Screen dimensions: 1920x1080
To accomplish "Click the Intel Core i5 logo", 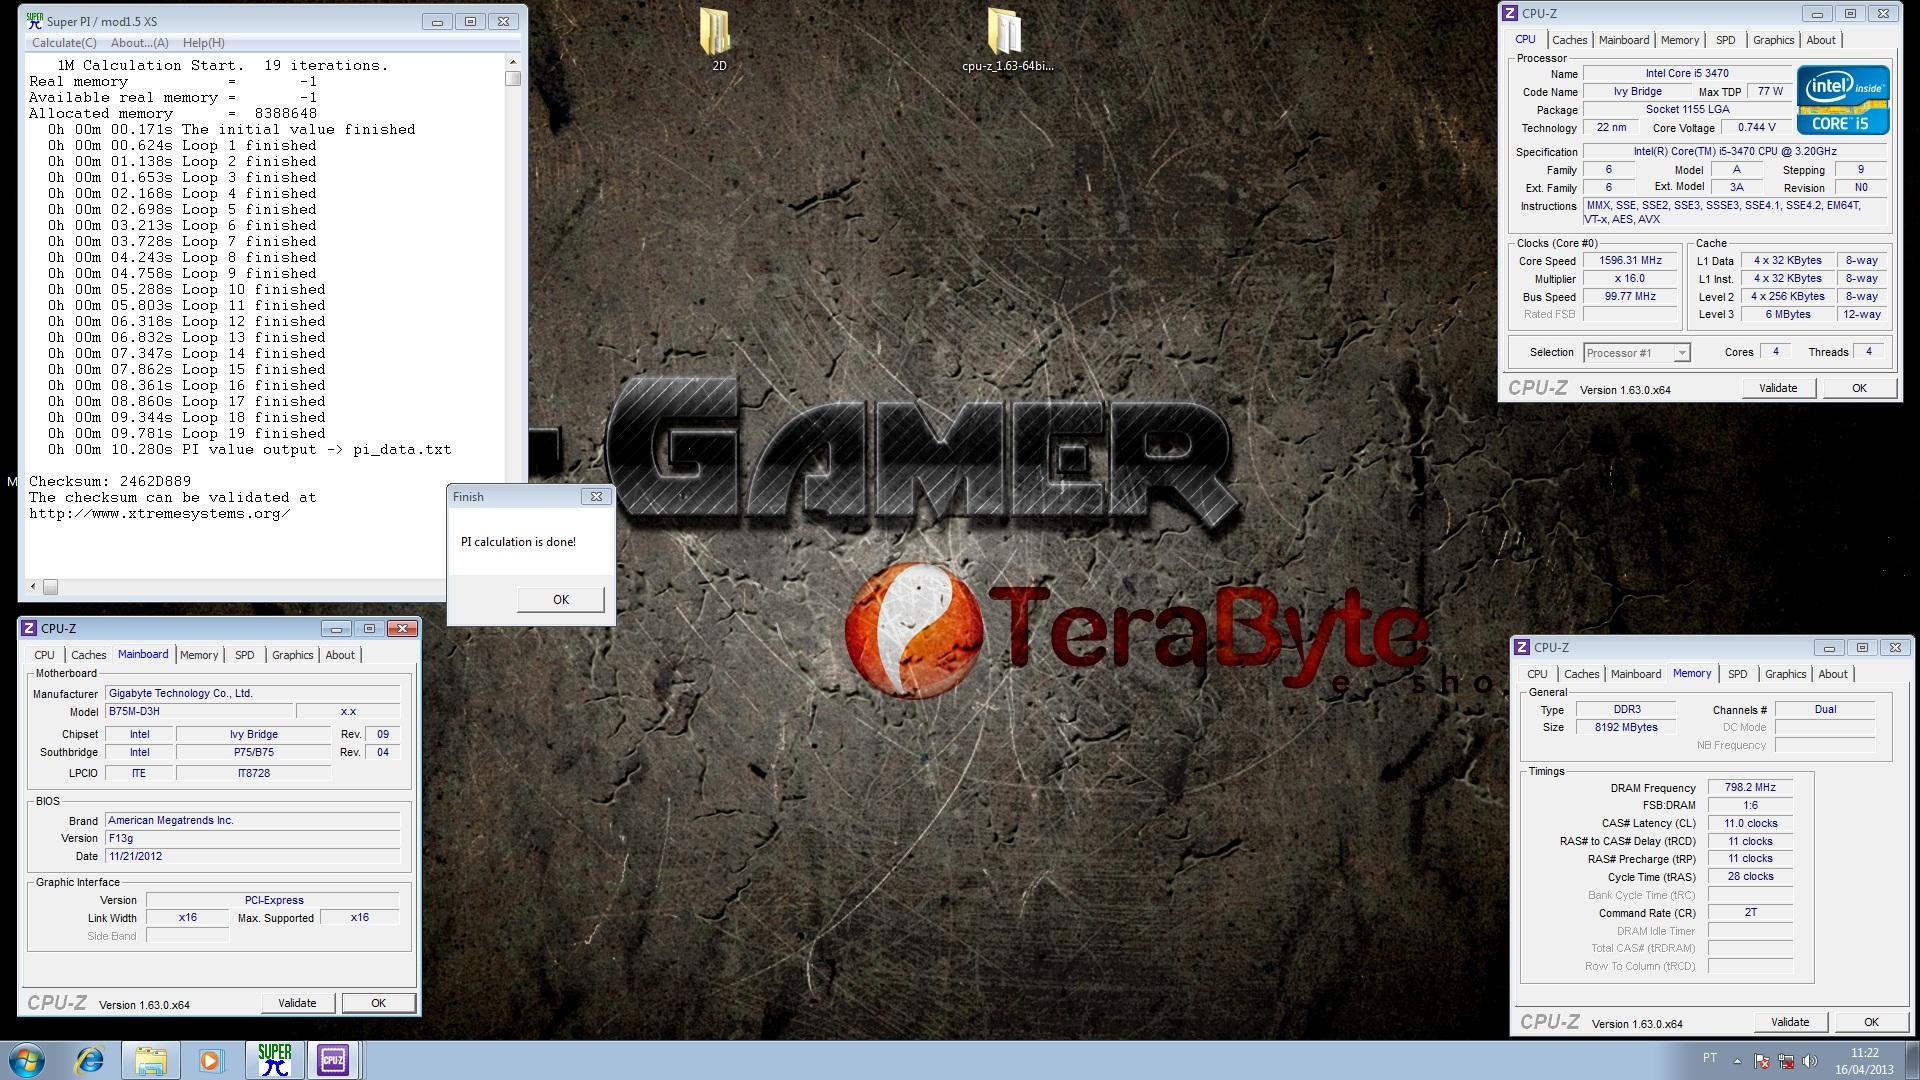I will (1843, 100).
